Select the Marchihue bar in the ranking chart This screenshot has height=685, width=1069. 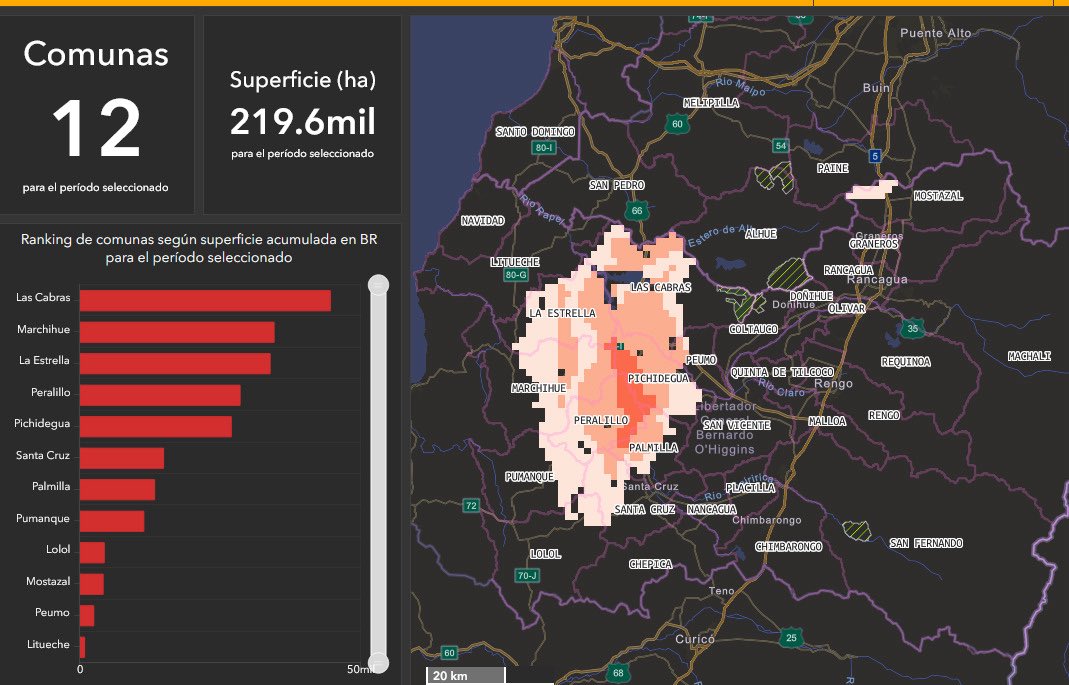click(x=177, y=332)
